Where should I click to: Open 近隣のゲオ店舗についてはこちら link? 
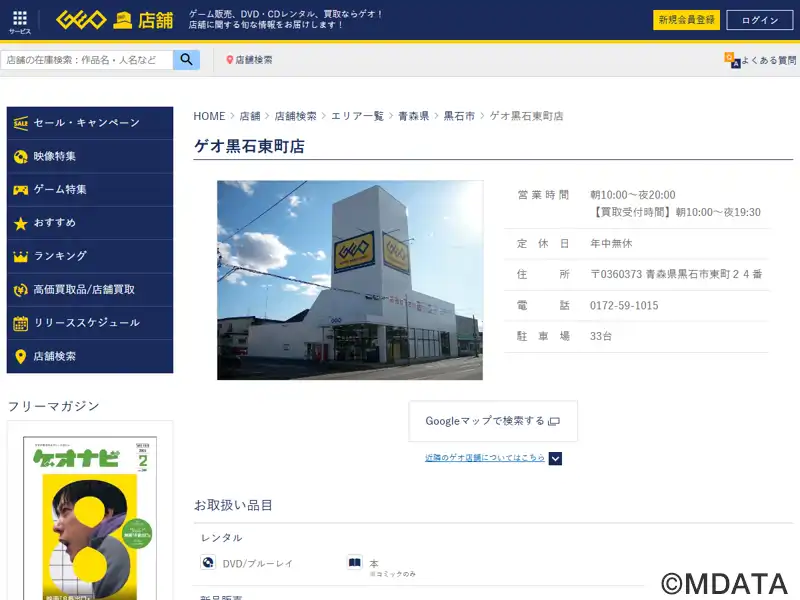[485, 458]
